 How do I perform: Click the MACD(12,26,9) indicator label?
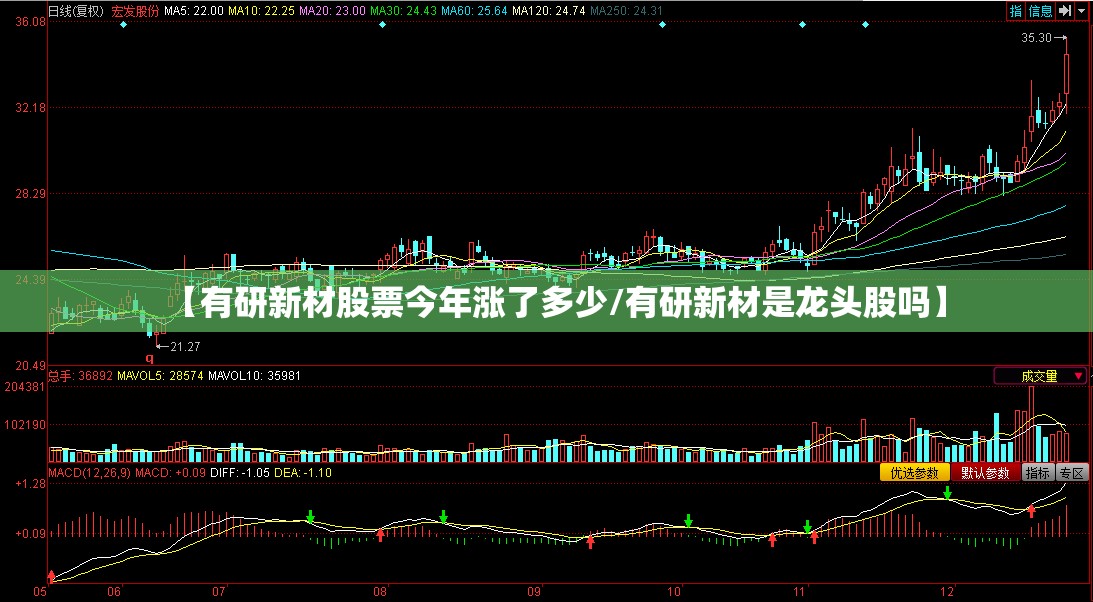point(89,472)
